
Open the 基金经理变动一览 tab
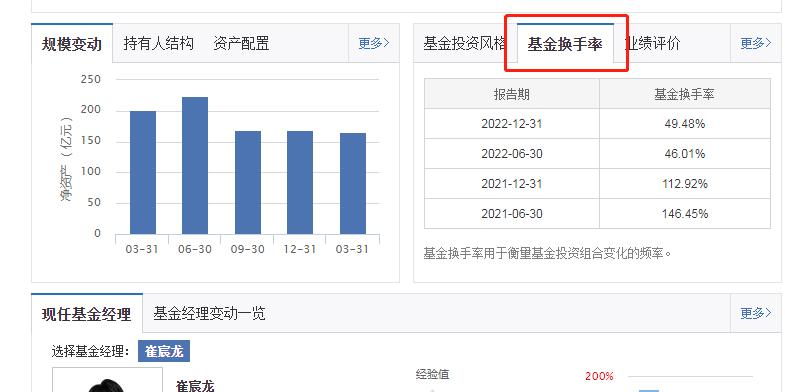coord(209,314)
